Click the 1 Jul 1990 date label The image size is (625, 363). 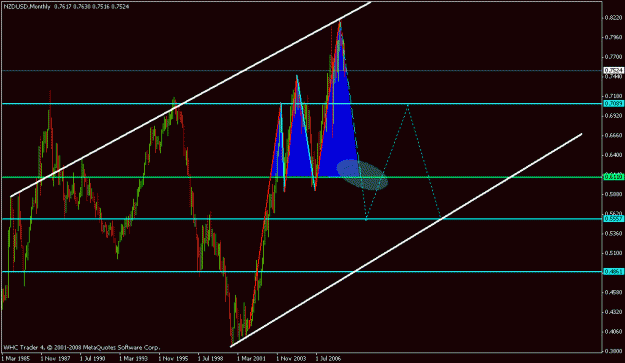[92, 358]
